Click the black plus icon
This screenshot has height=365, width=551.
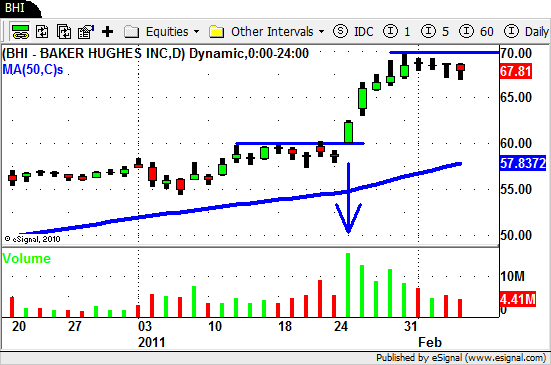click(x=108, y=32)
